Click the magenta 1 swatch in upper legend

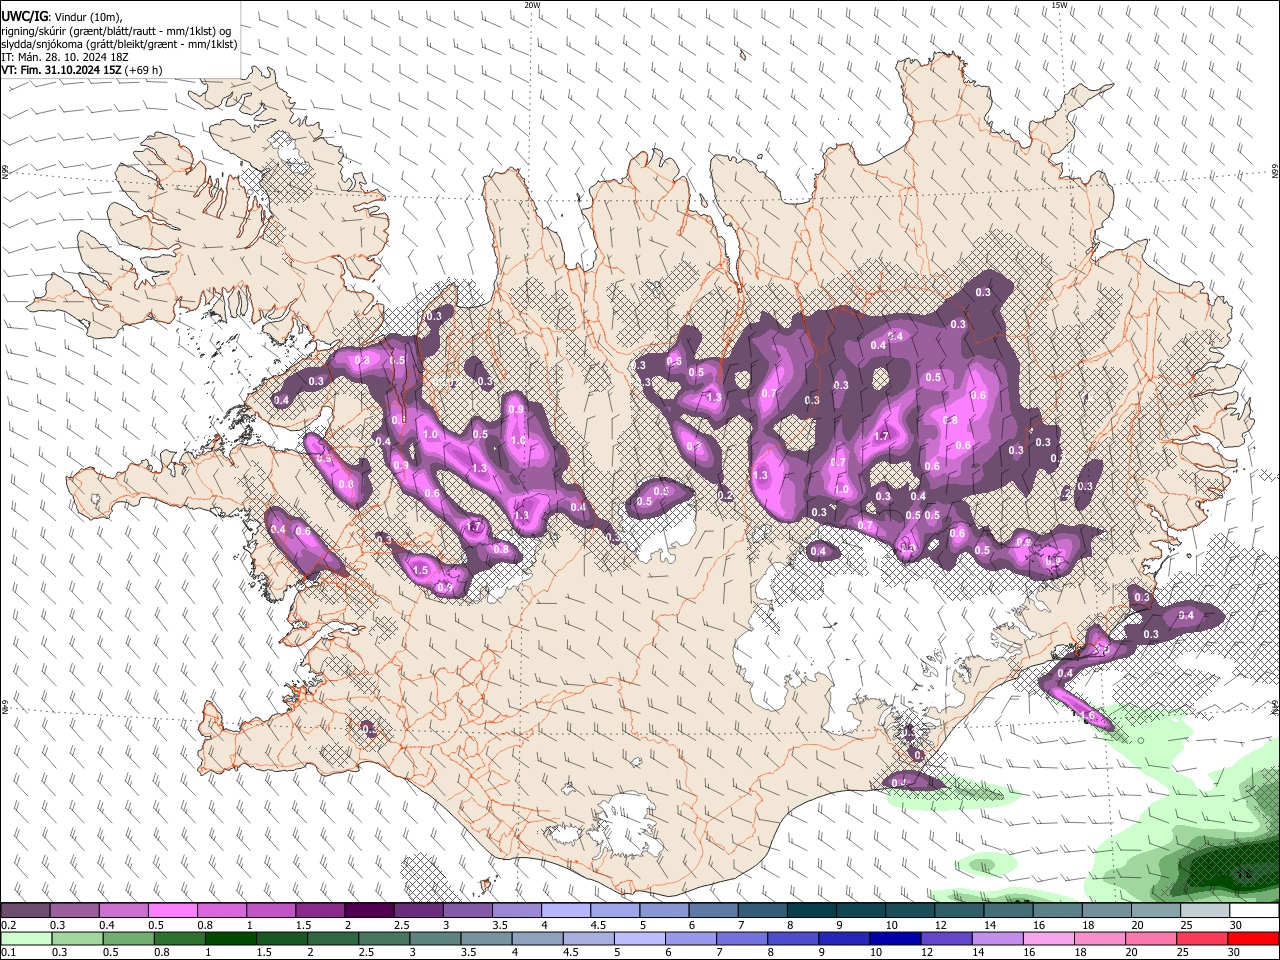pos(271,911)
